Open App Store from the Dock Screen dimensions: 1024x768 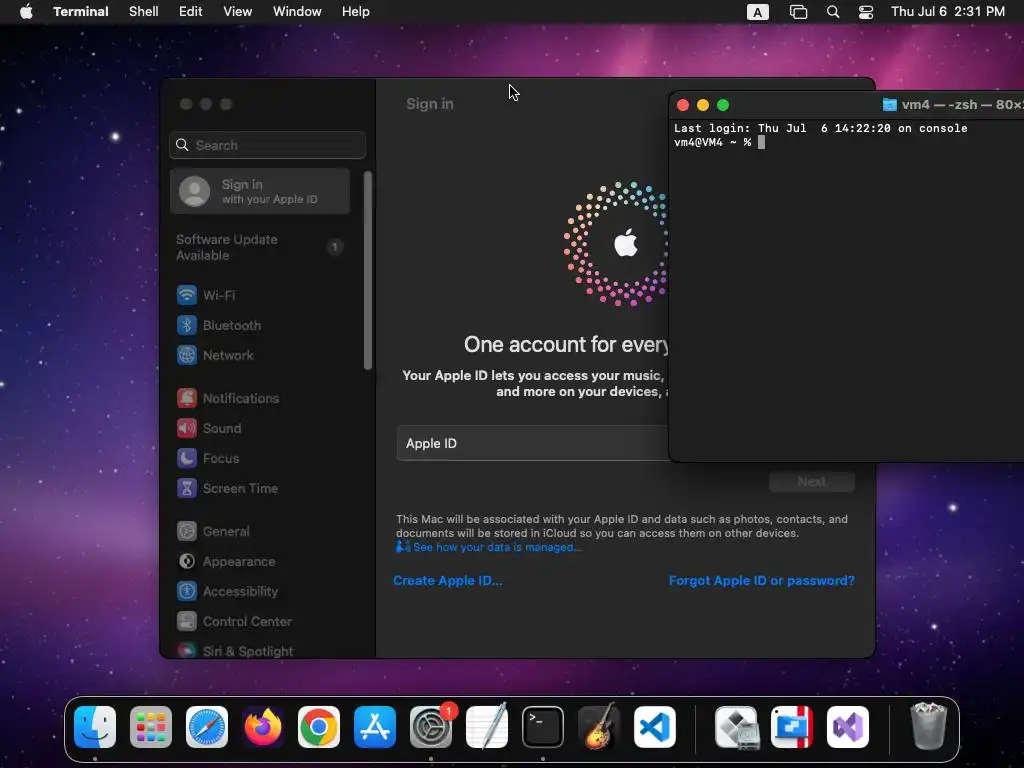375,727
